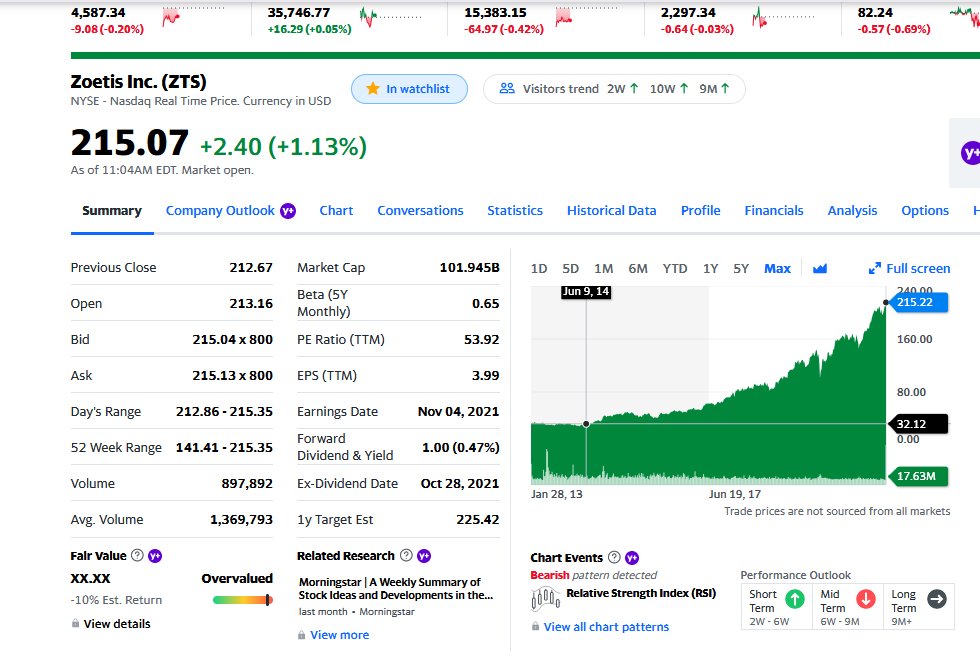
Task: Open View all chart patterns
Action: point(606,626)
